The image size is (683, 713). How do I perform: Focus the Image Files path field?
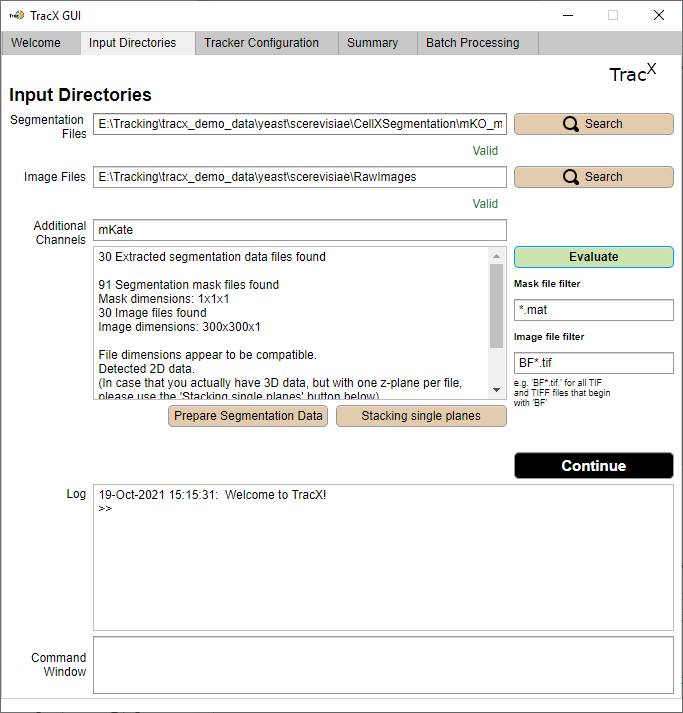[x=300, y=177]
